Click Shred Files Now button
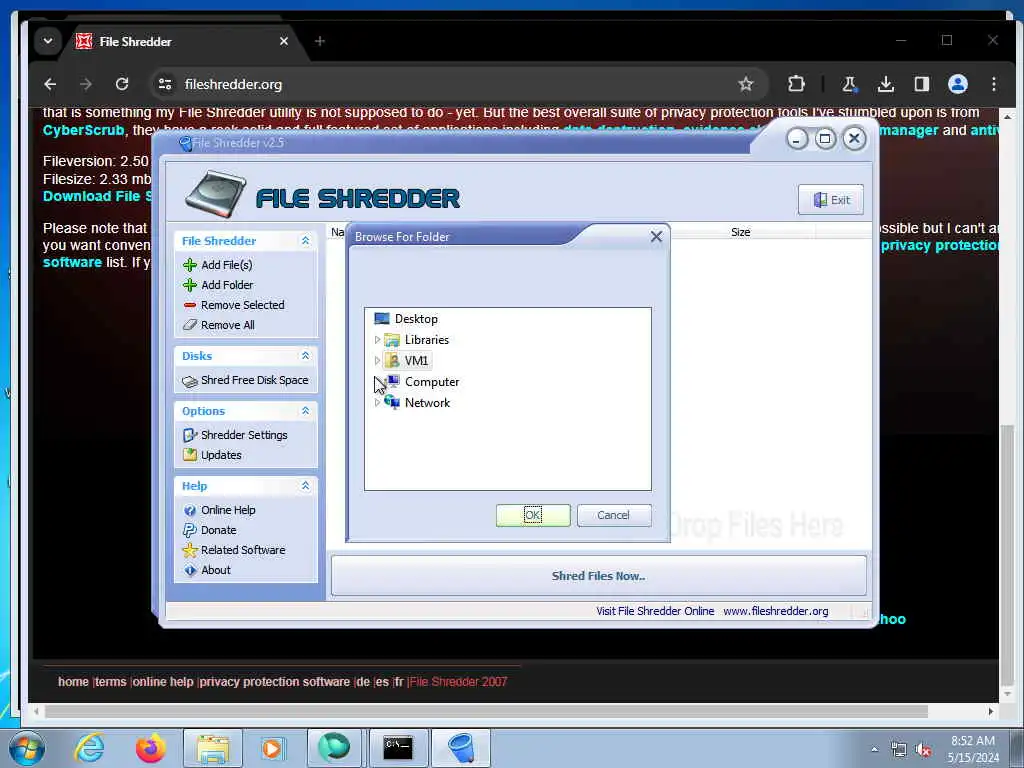The height and width of the screenshot is (768, 1024). tap(598, 576)
